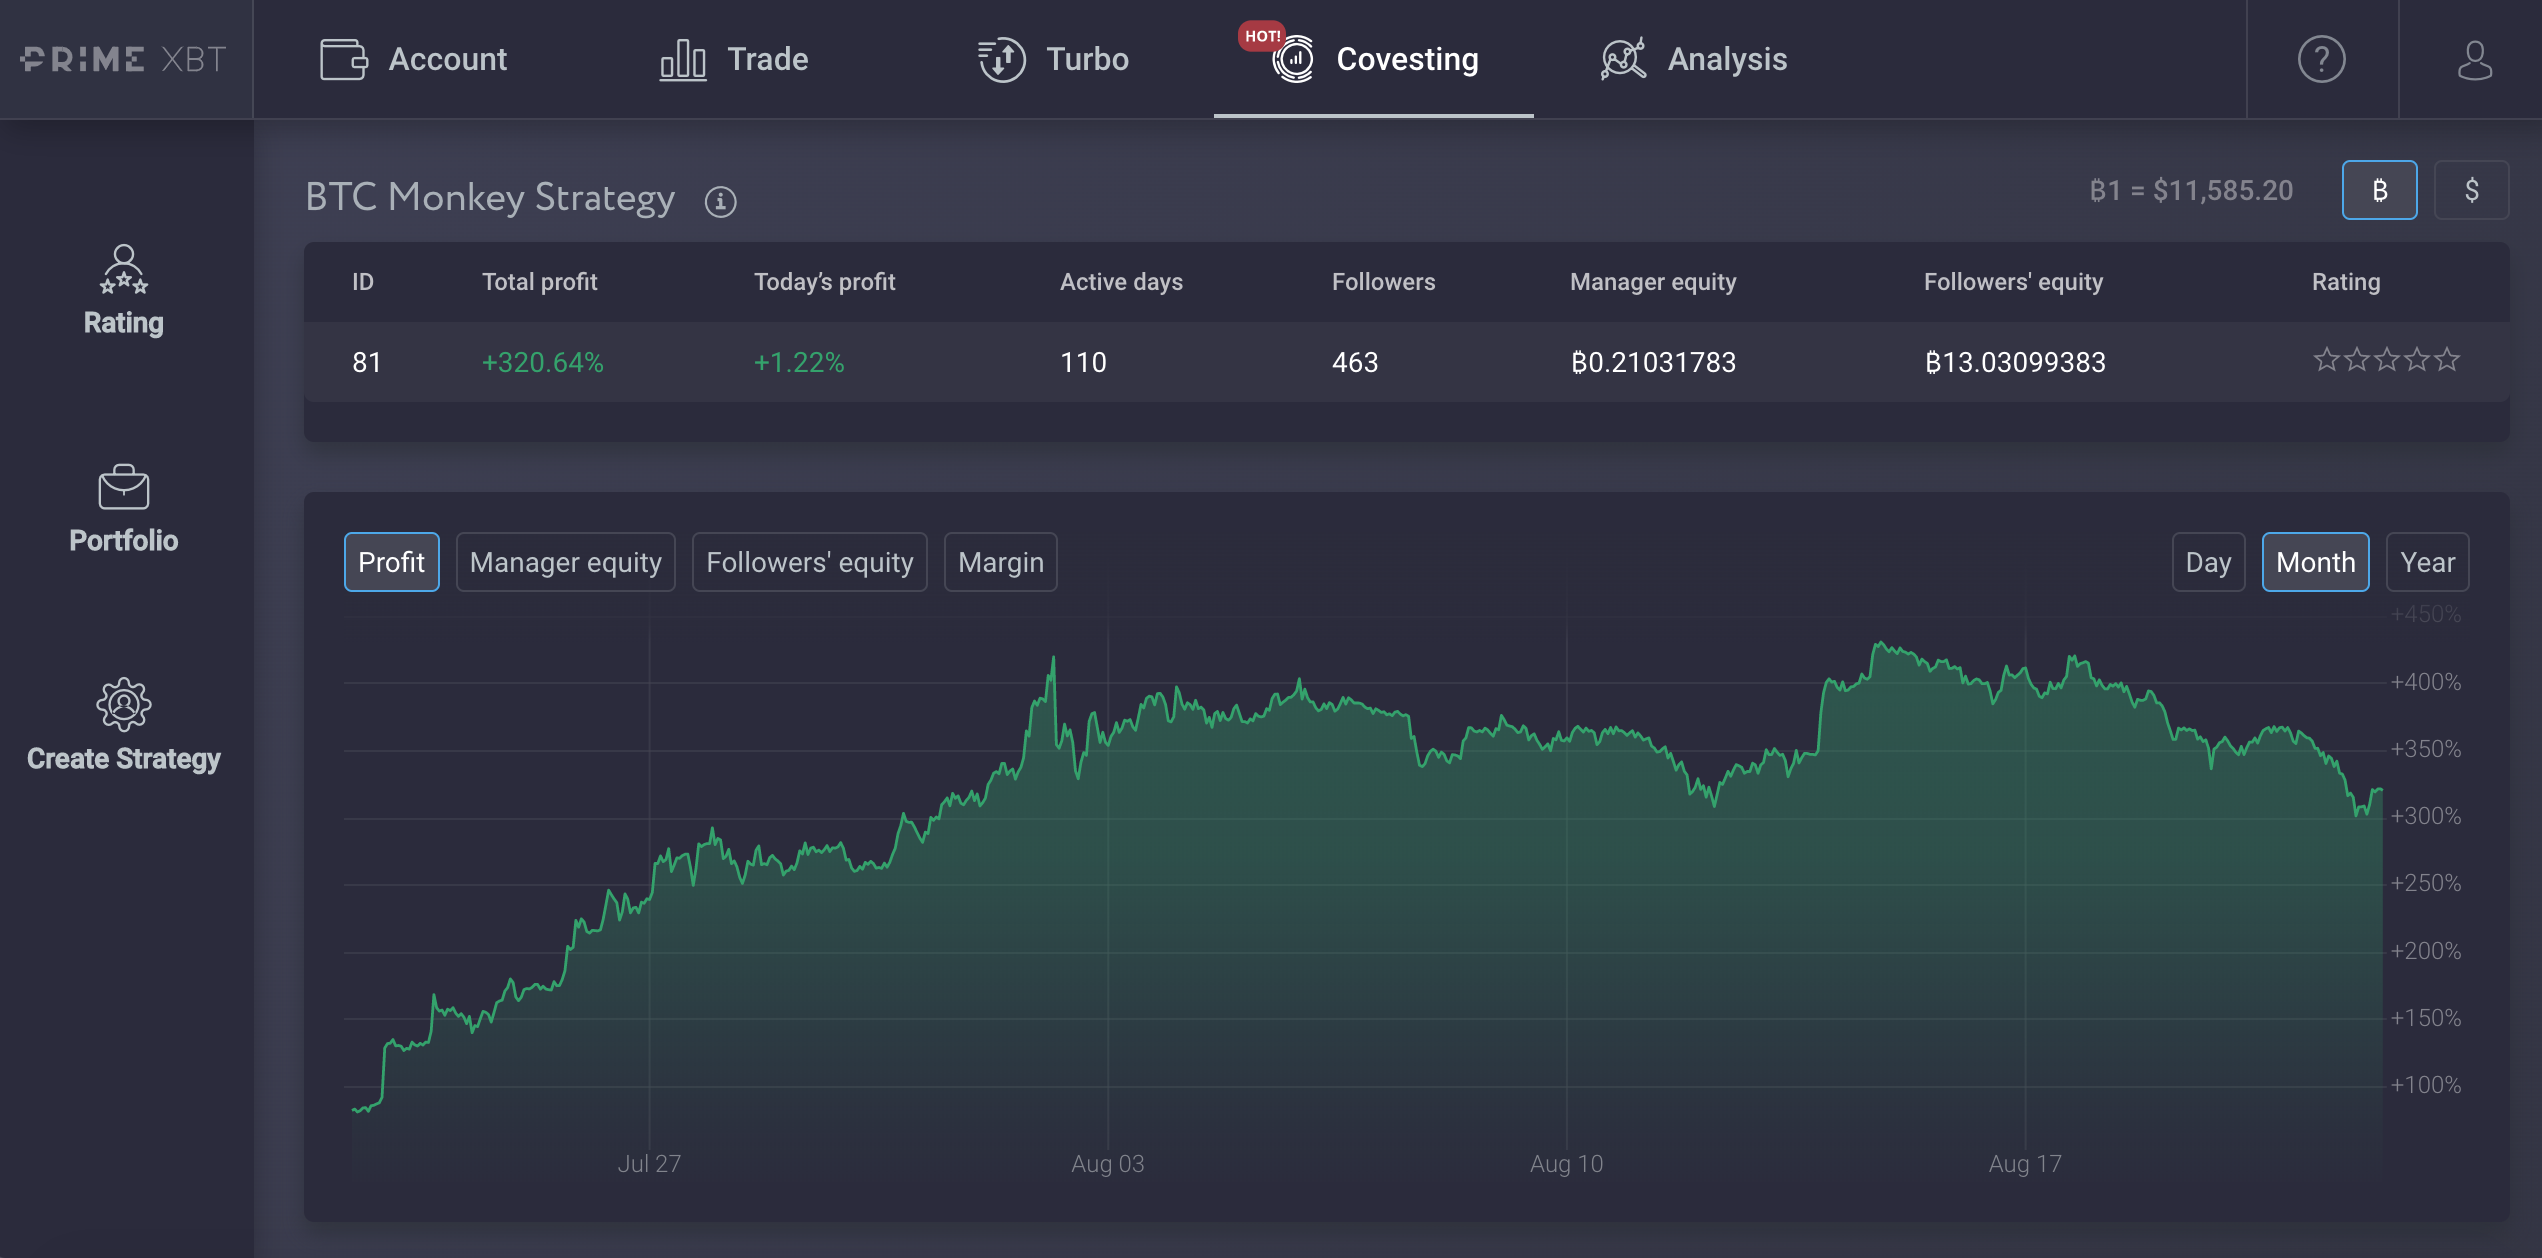Show the Manager equity chart
The height and width of the screenshot is (1258, 2542).
pyautogui.click(x=565, y=562)
